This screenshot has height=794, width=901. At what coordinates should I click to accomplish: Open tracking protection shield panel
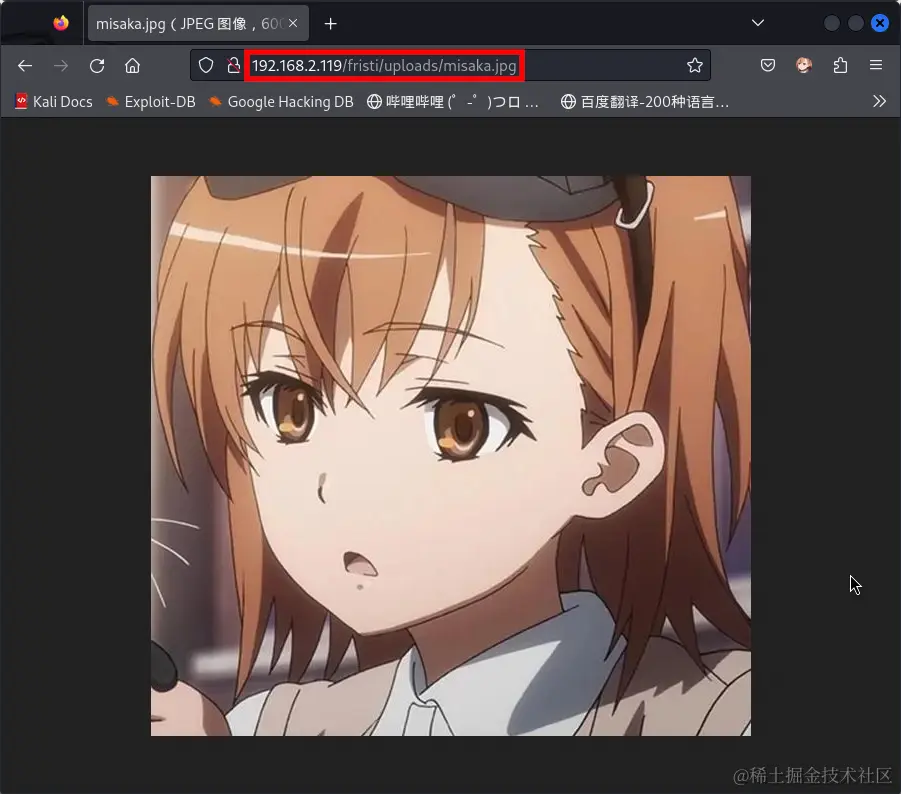(206, 65)
